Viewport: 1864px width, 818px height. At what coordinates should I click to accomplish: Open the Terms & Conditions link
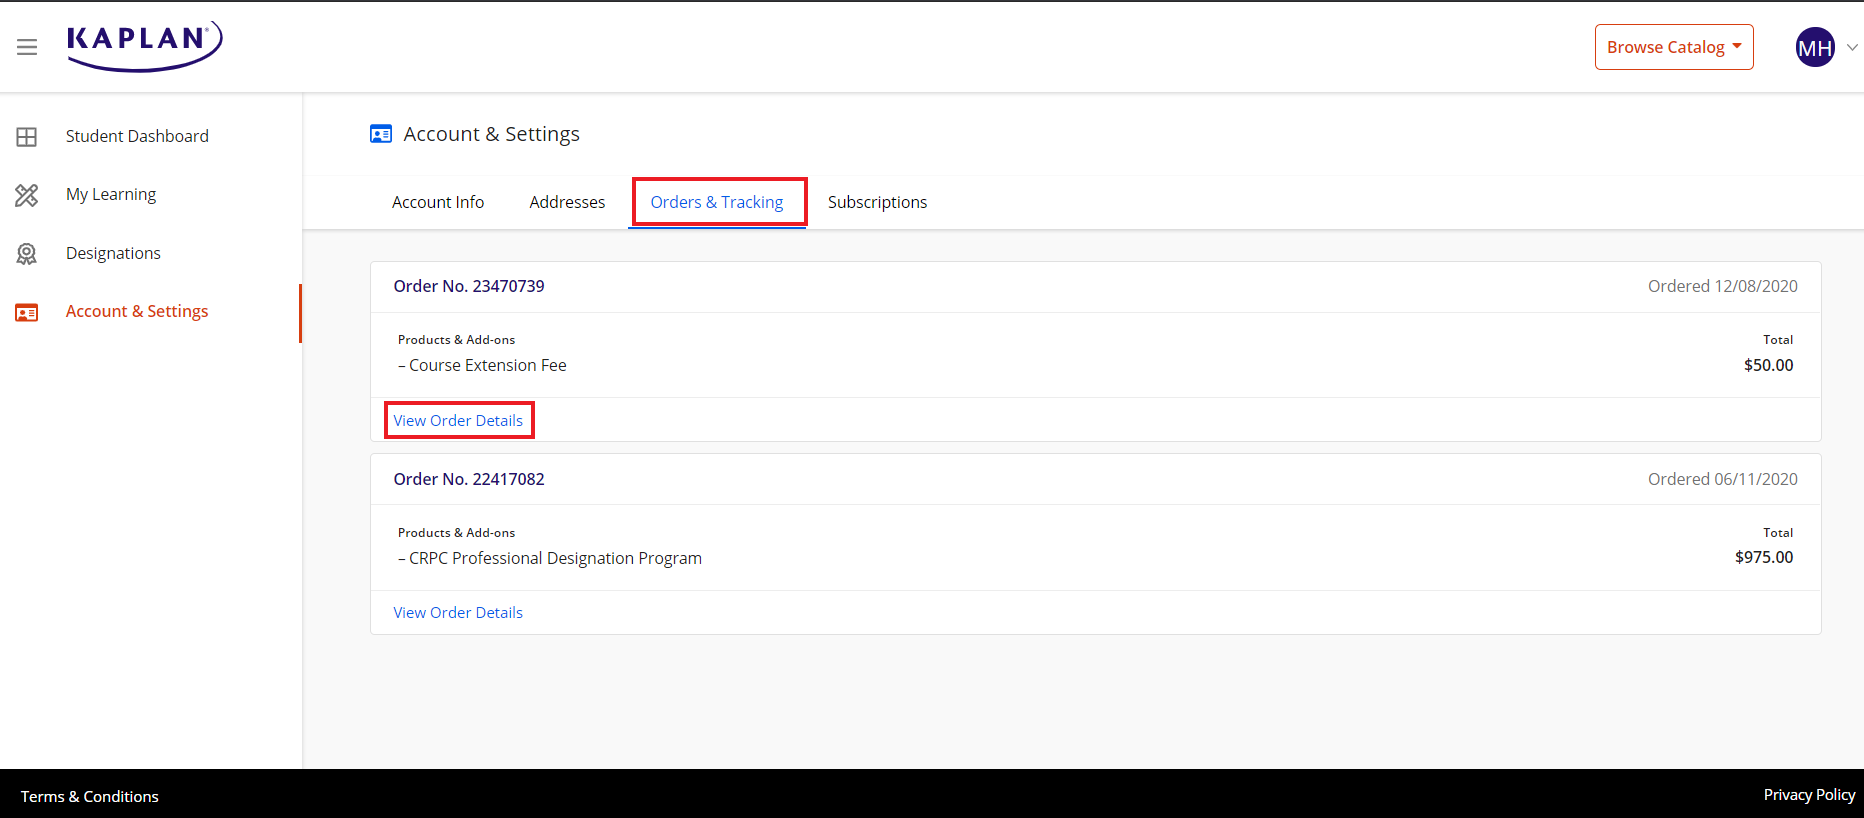tap(90, 796)
